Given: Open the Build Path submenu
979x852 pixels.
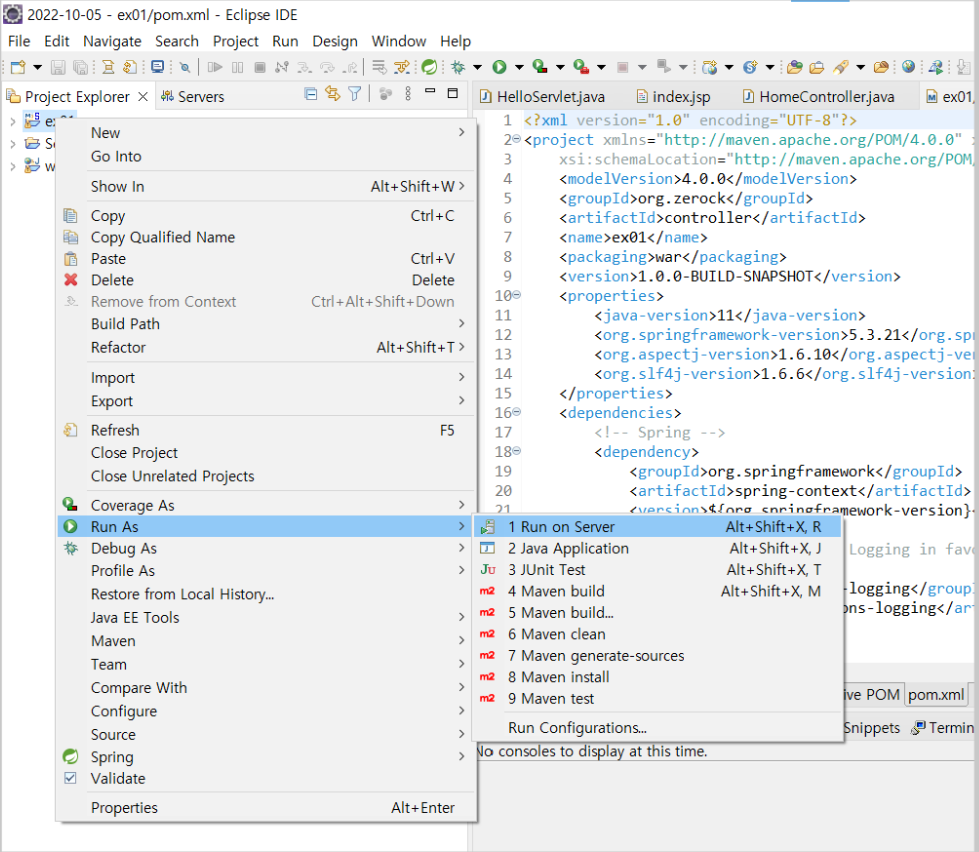Looking at the screenshot, I should tap(267, 324).
